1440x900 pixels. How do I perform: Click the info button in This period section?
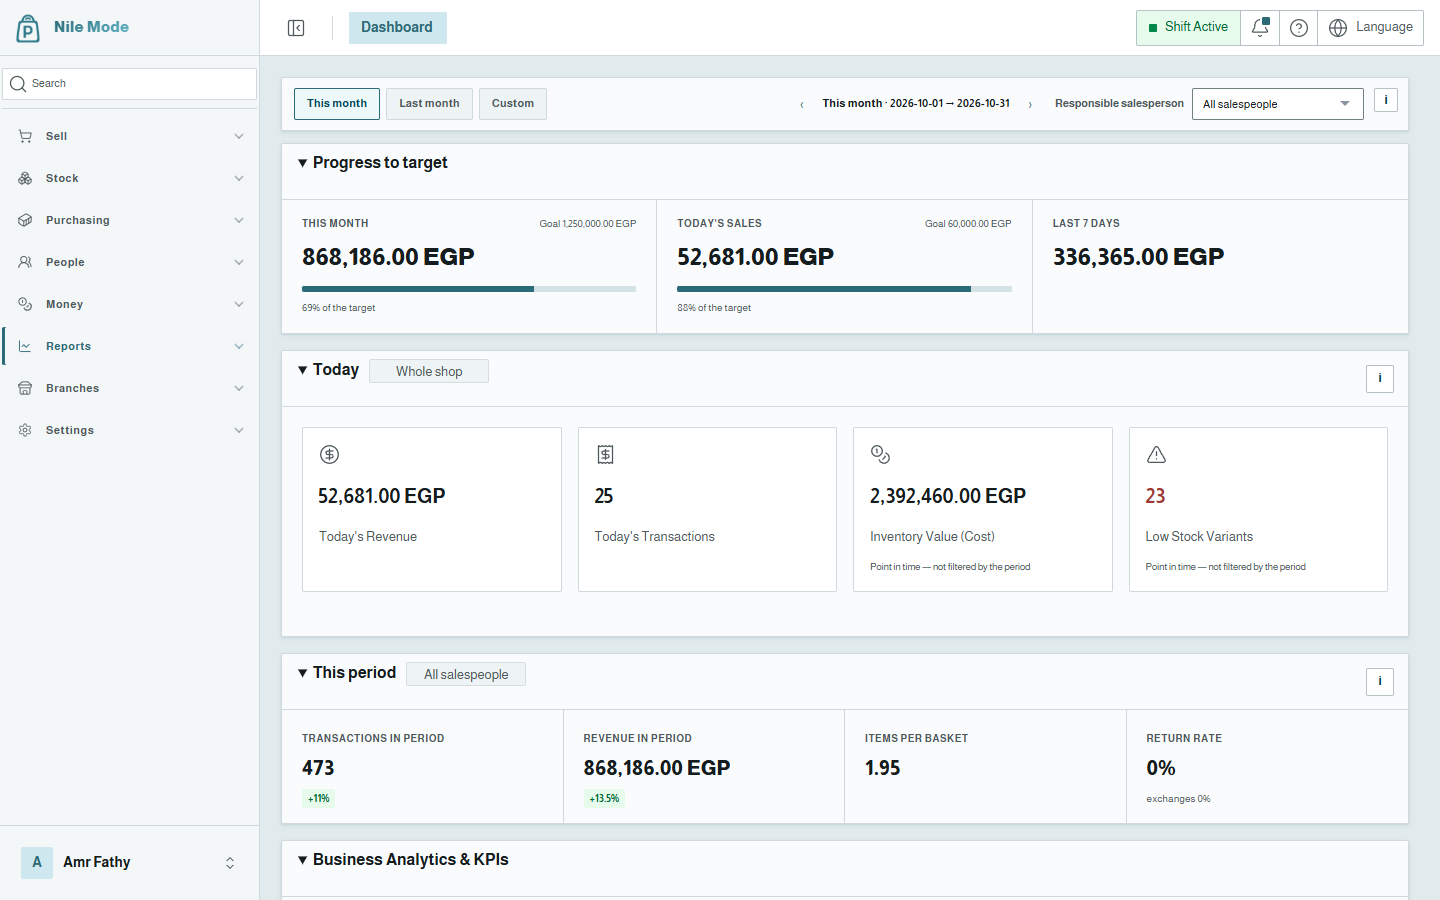1380,682
